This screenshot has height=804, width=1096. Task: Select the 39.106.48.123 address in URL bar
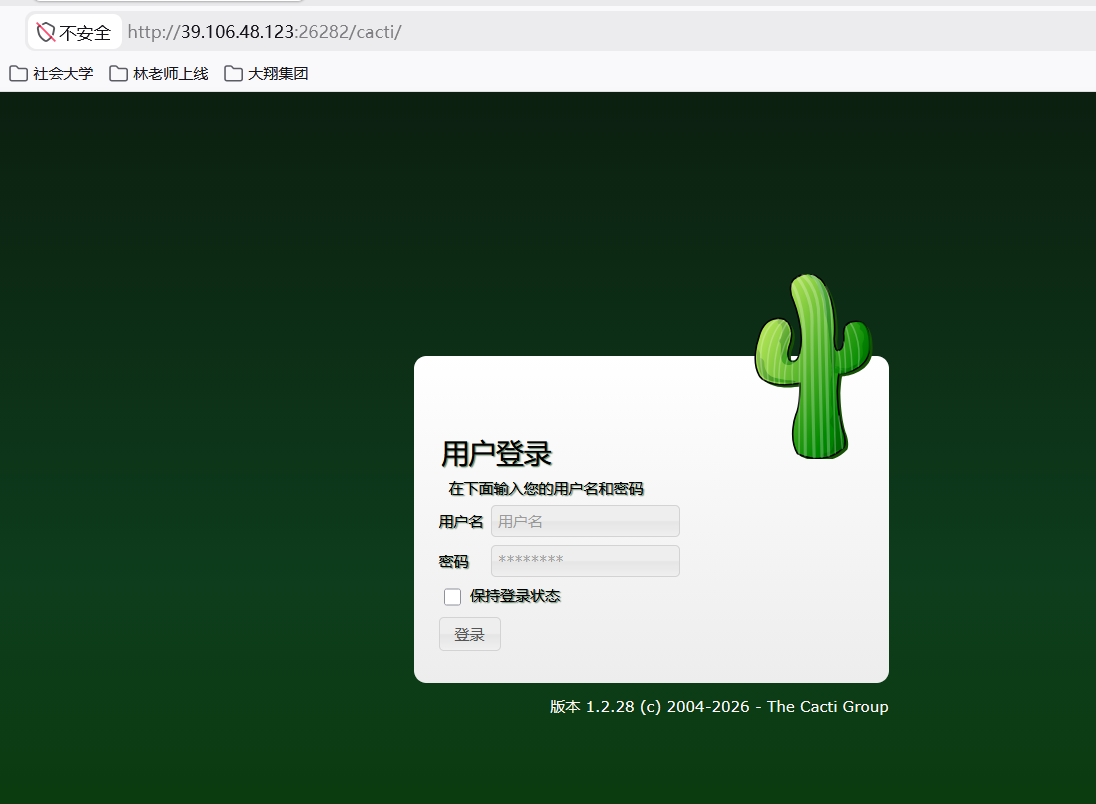coord(238,32)
